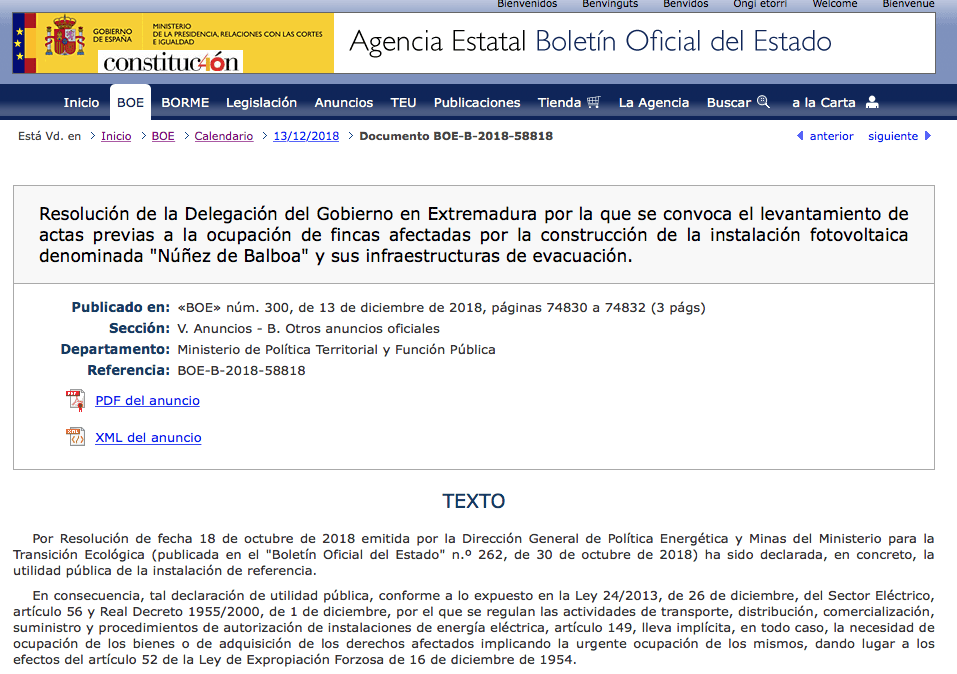The image size is (957, 674).
Task: Click the paragraph starting Por Resolución de fecha
Action: click(x=474, y=555)
